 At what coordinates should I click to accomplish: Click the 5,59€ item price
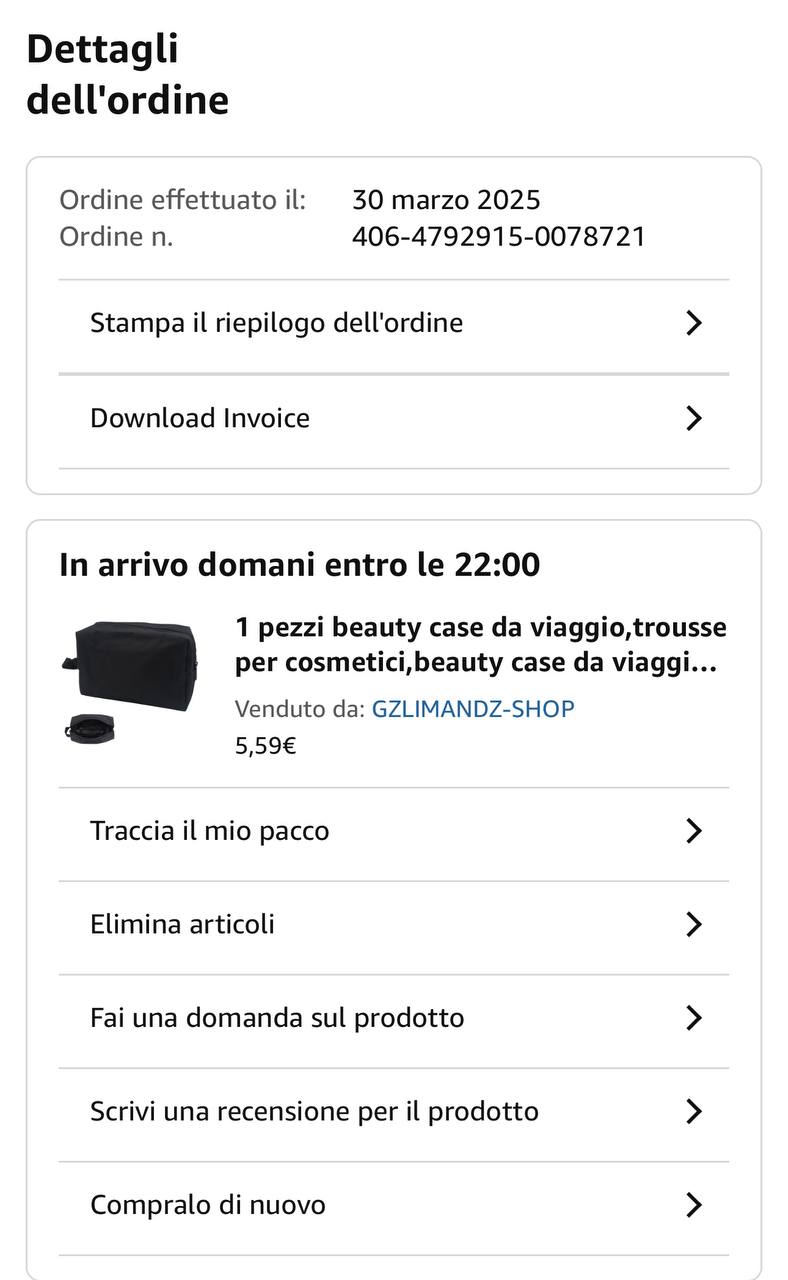[x=265, y=746]
